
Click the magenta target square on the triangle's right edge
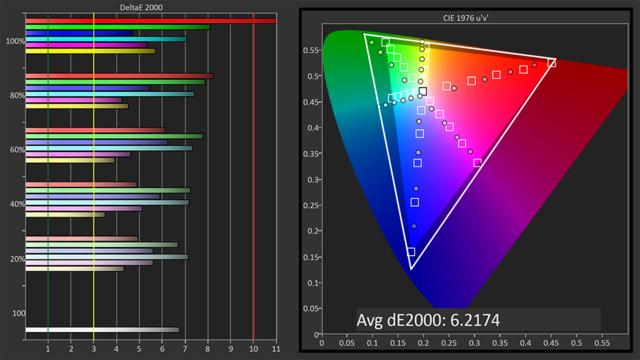coord(477,163)
